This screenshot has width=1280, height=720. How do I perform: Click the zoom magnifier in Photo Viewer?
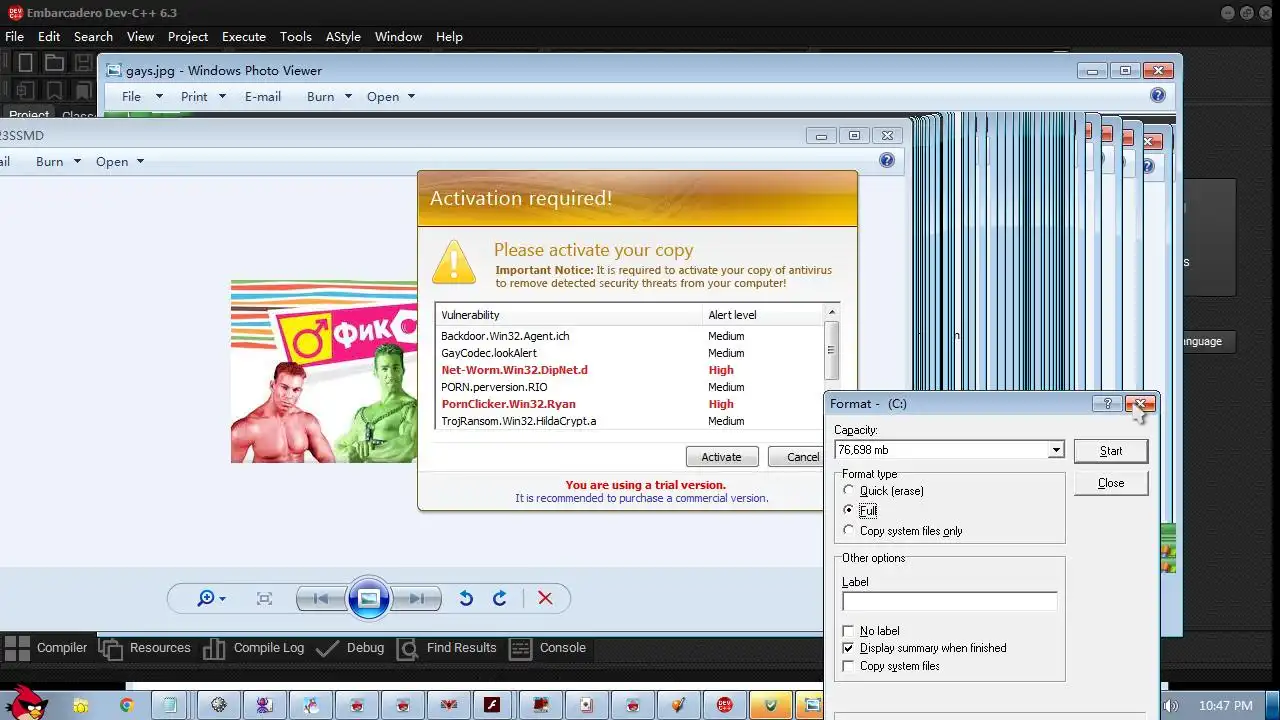206,598
